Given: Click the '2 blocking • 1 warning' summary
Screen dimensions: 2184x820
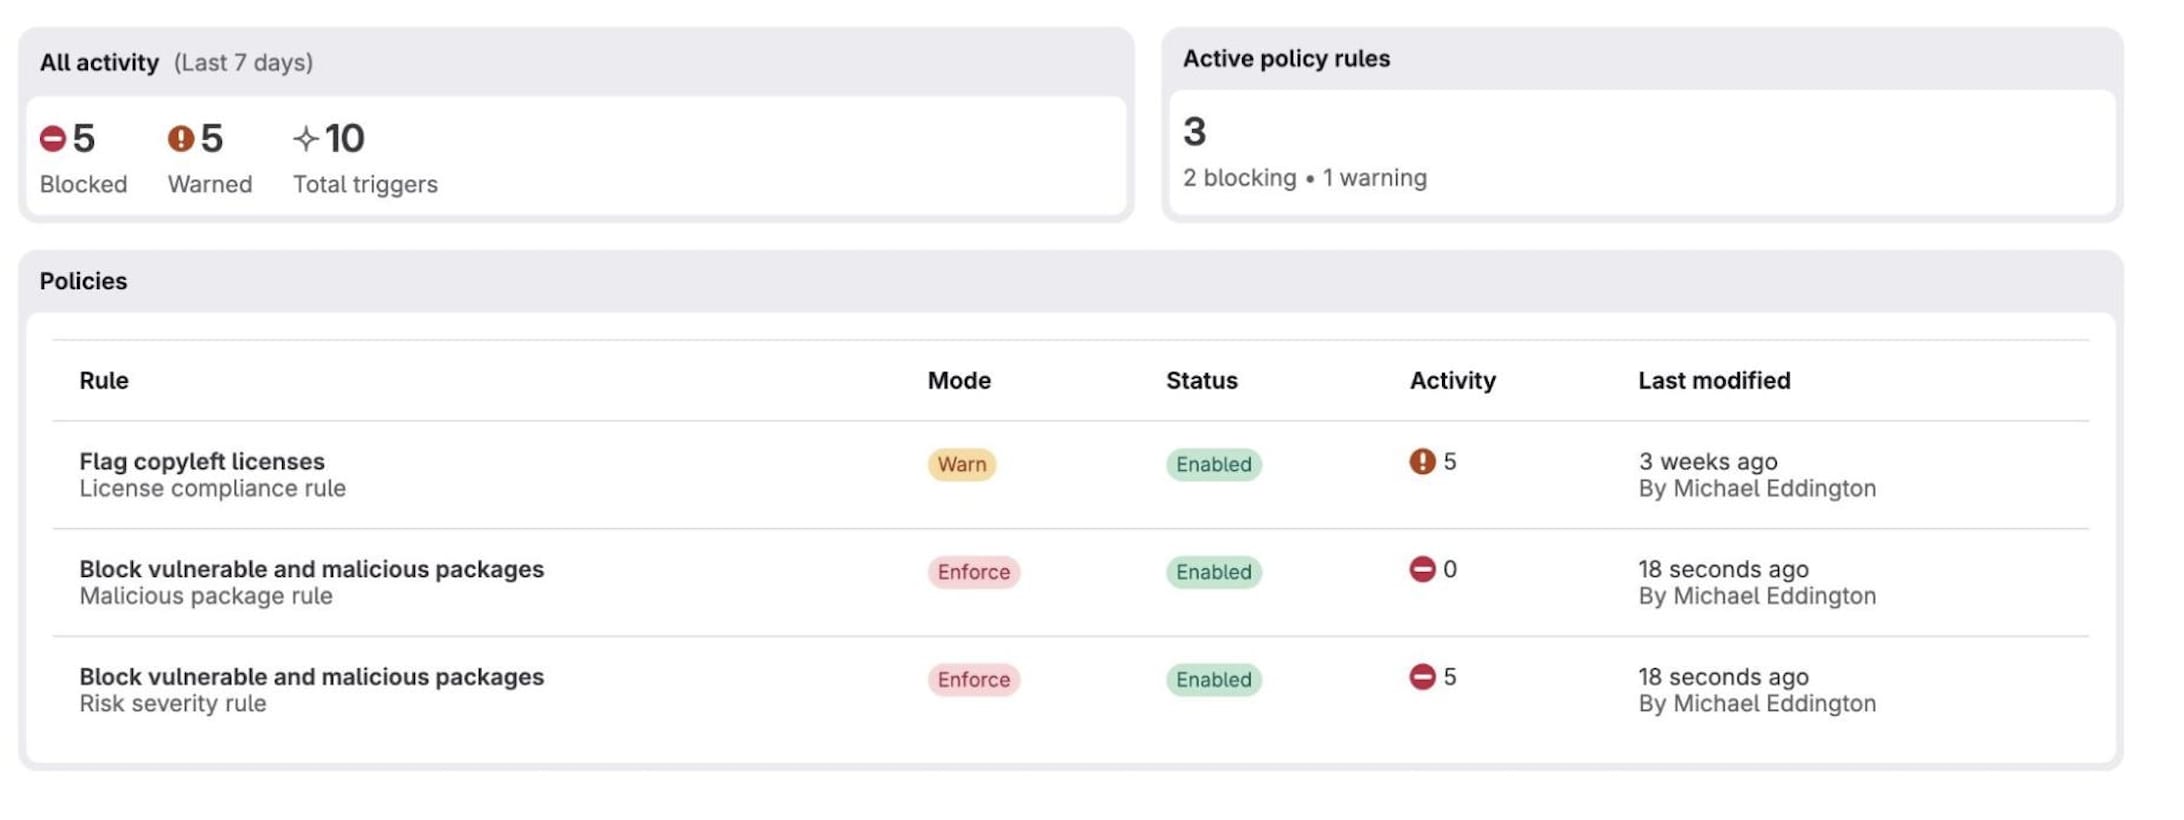Looking at the screenshot, I should pos(1305,178).
